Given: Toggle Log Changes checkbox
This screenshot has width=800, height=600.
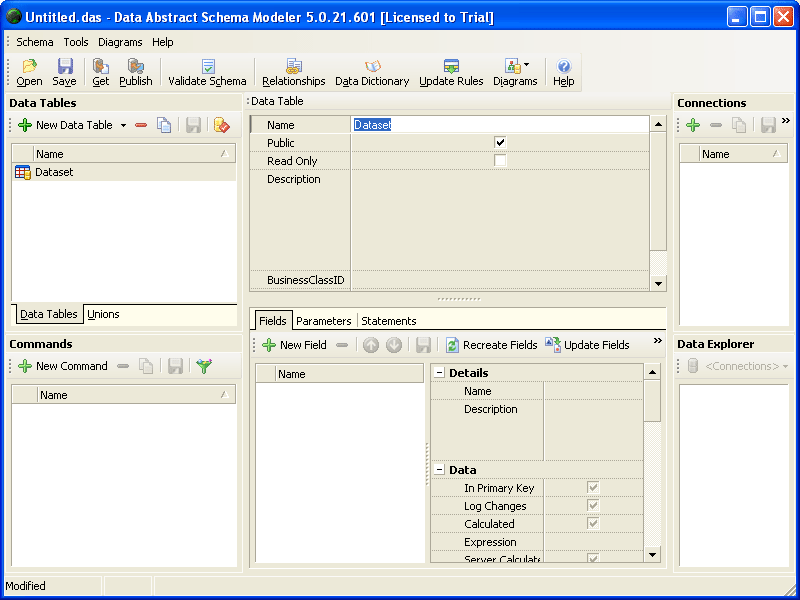Looking at the screenshot, I should (x=593, y=506).
